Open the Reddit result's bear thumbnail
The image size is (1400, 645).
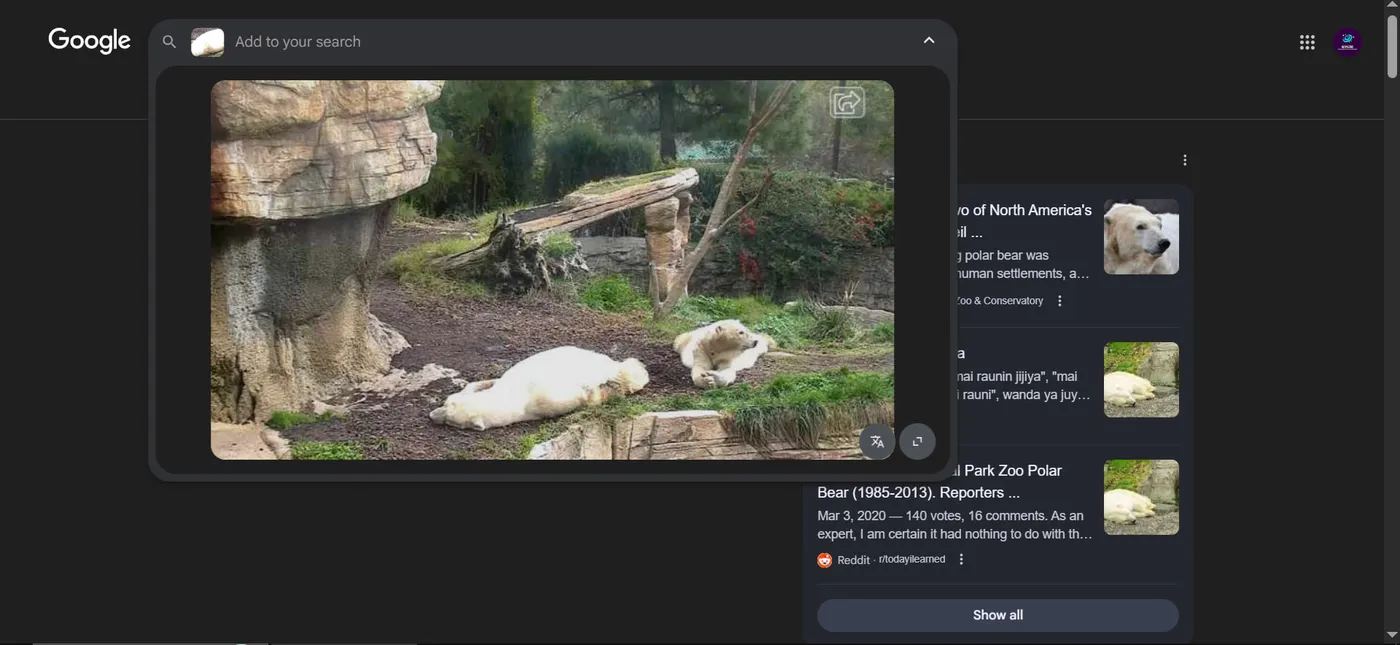click(1141, 497)
